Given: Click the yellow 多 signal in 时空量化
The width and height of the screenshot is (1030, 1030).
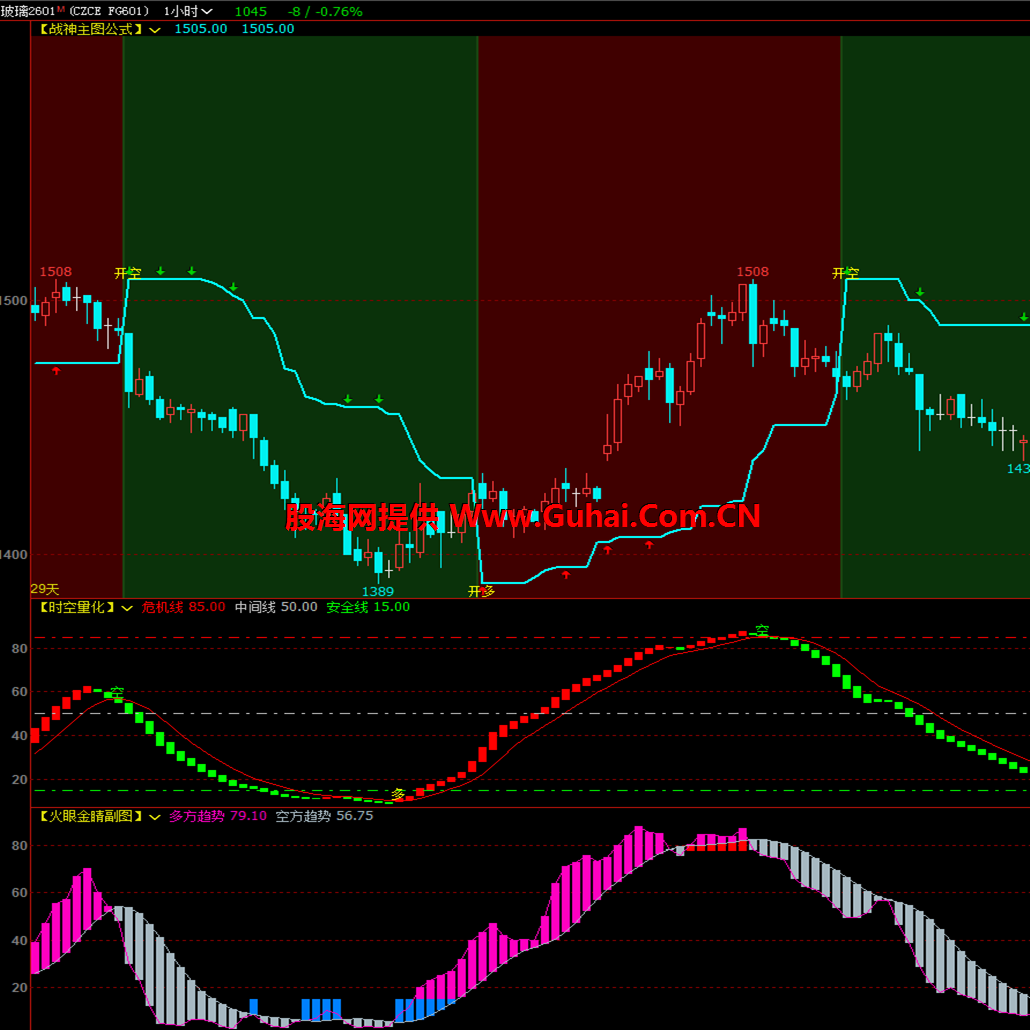Looking at the screenshot, I should tap(398, 794).
